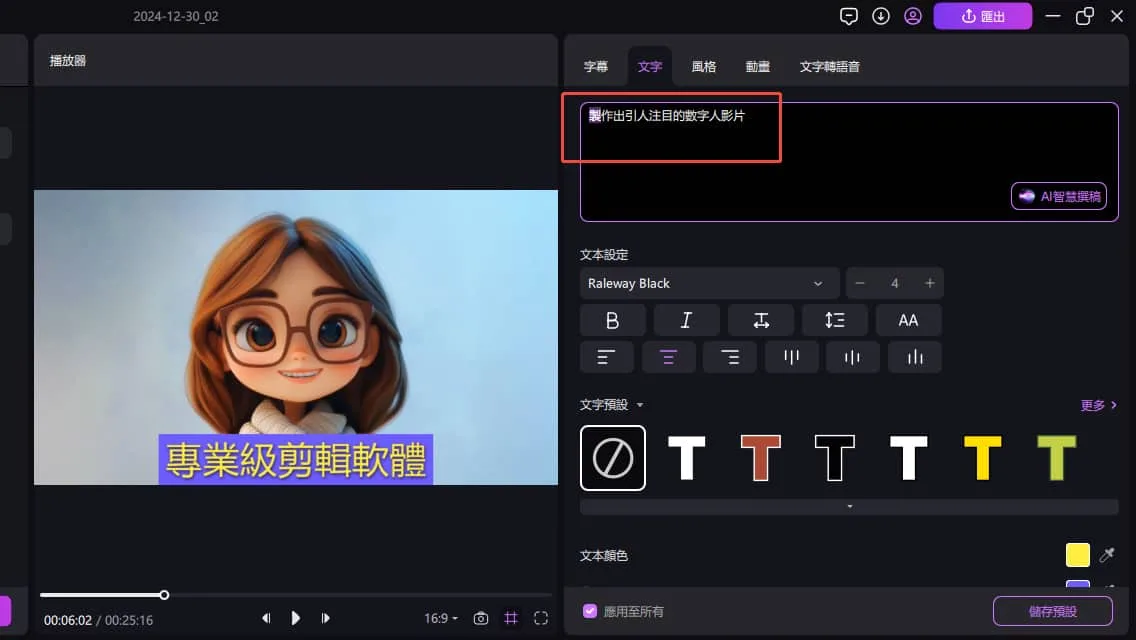Enter fullscreen preview mode

pyautogui.click(x=540, y=618)
